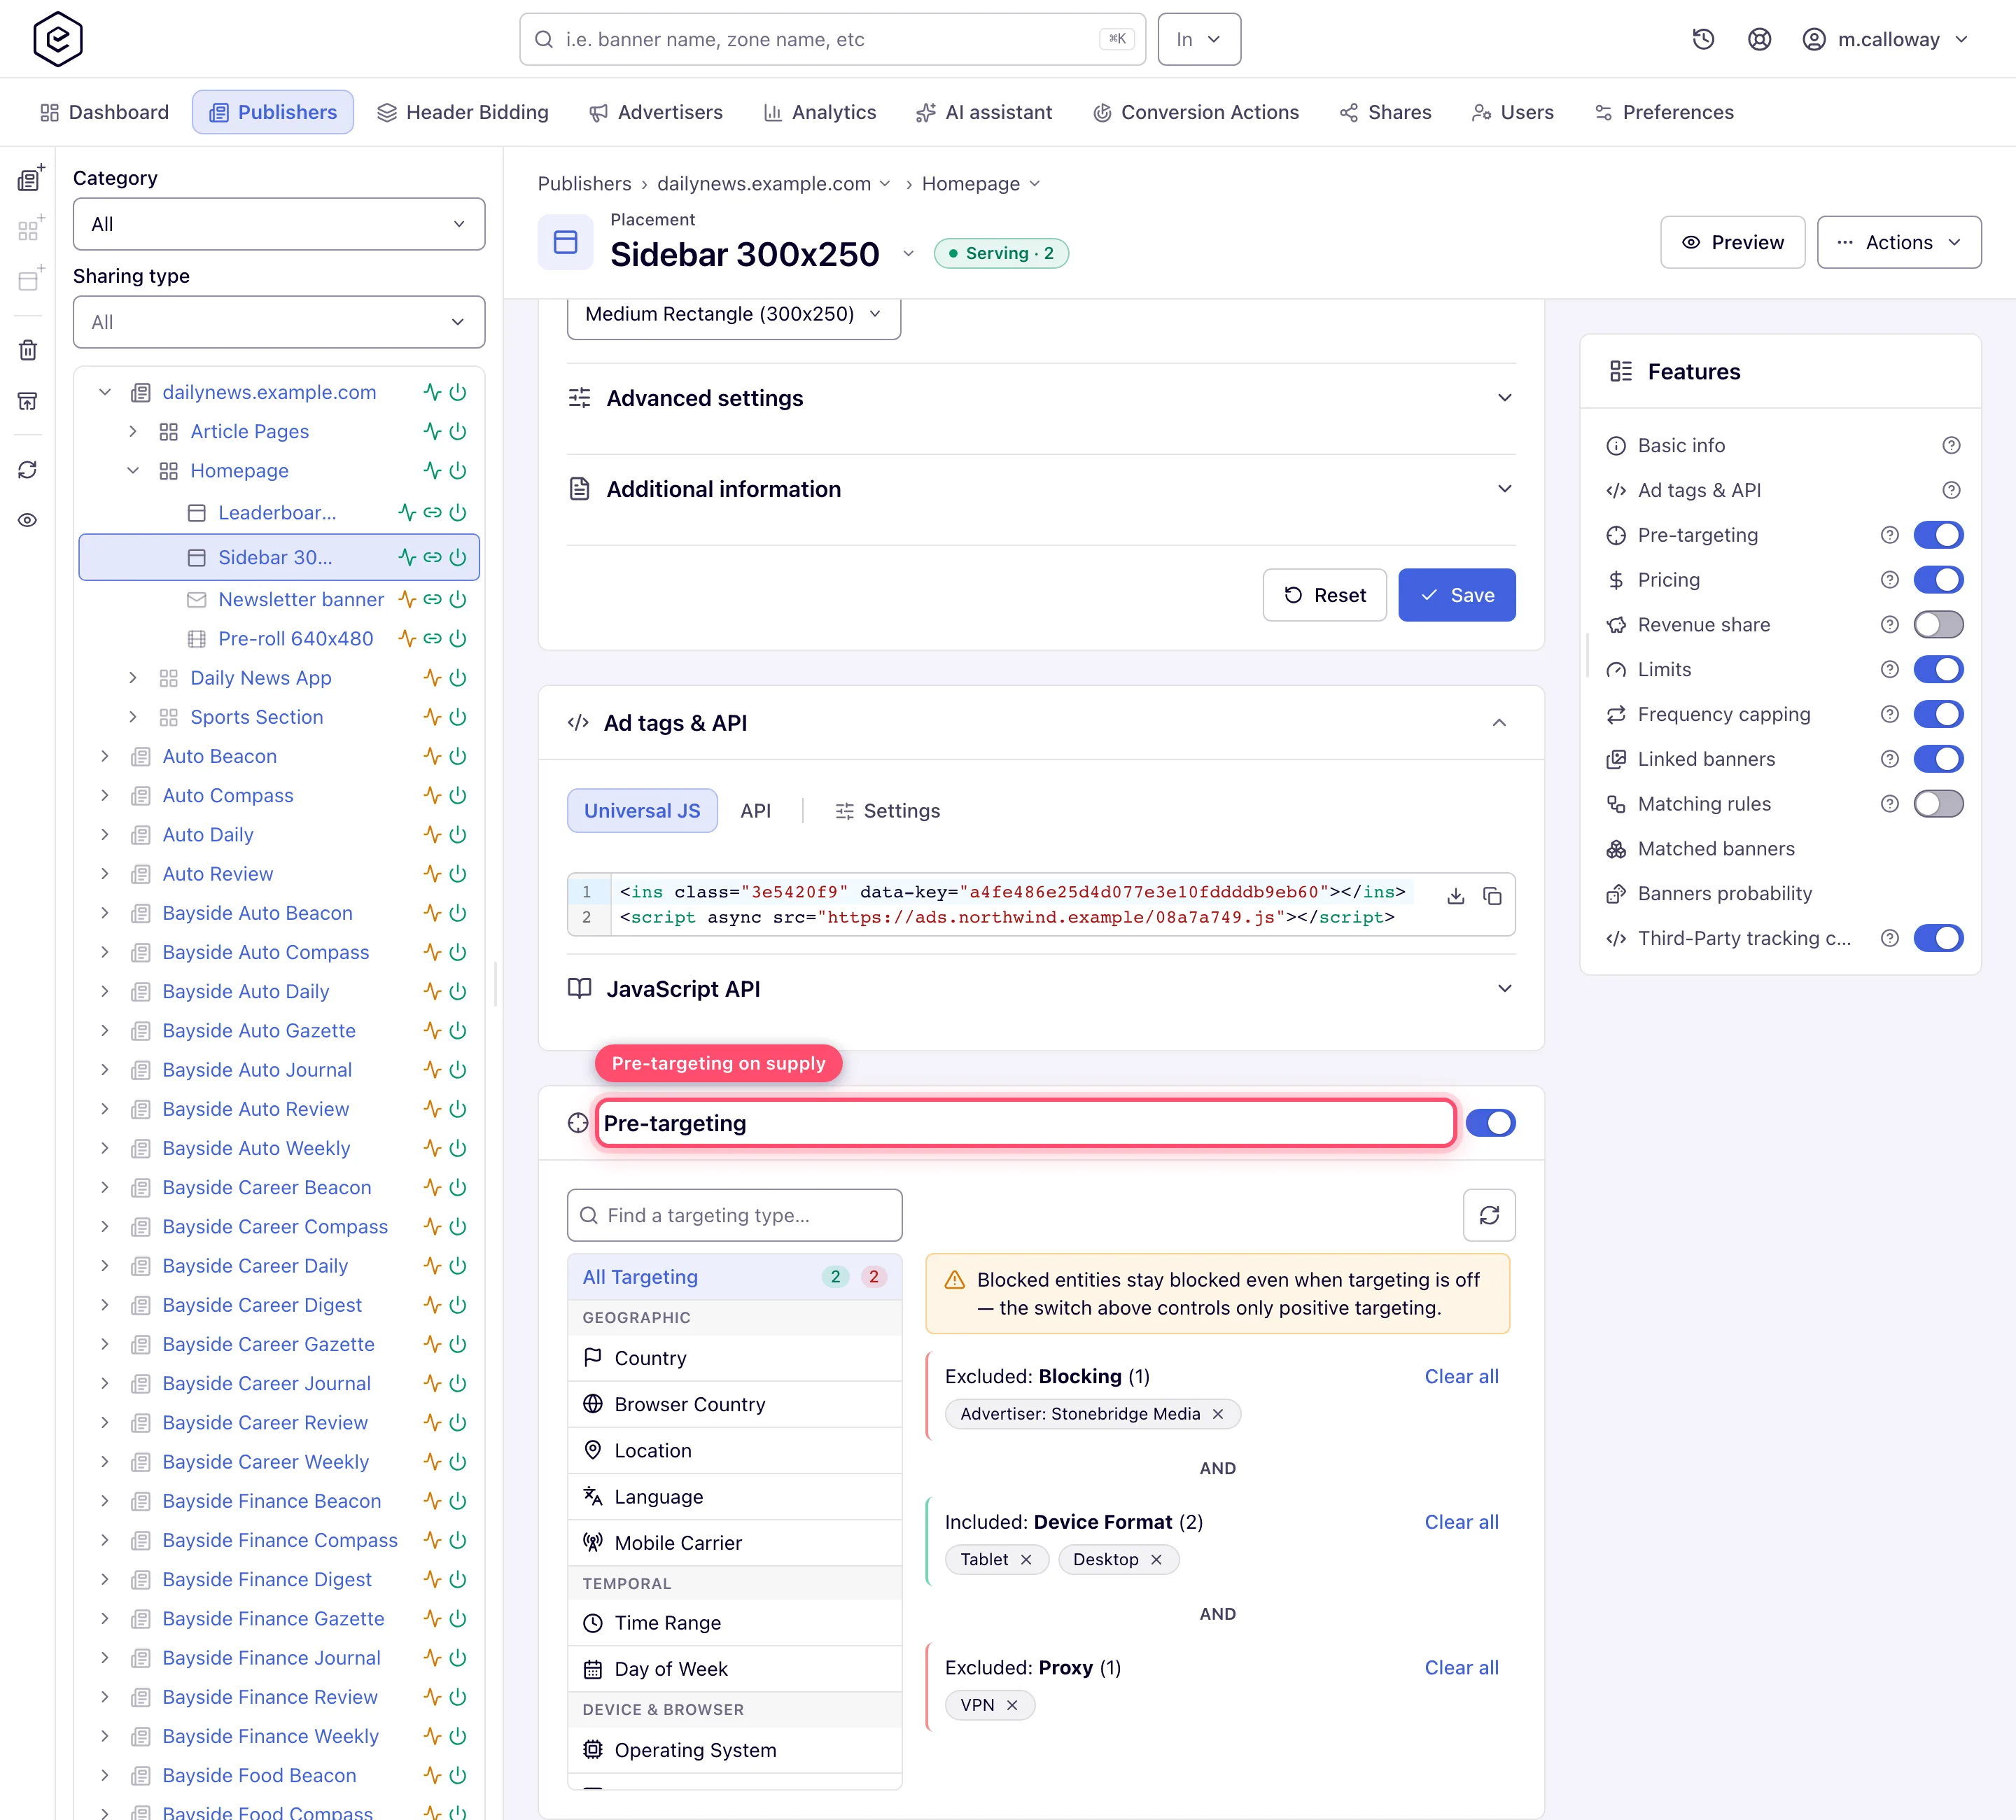Remove the Tablet device format chip
The width and height of the screenshot is (2016, 1820).
[1026, 1560]
